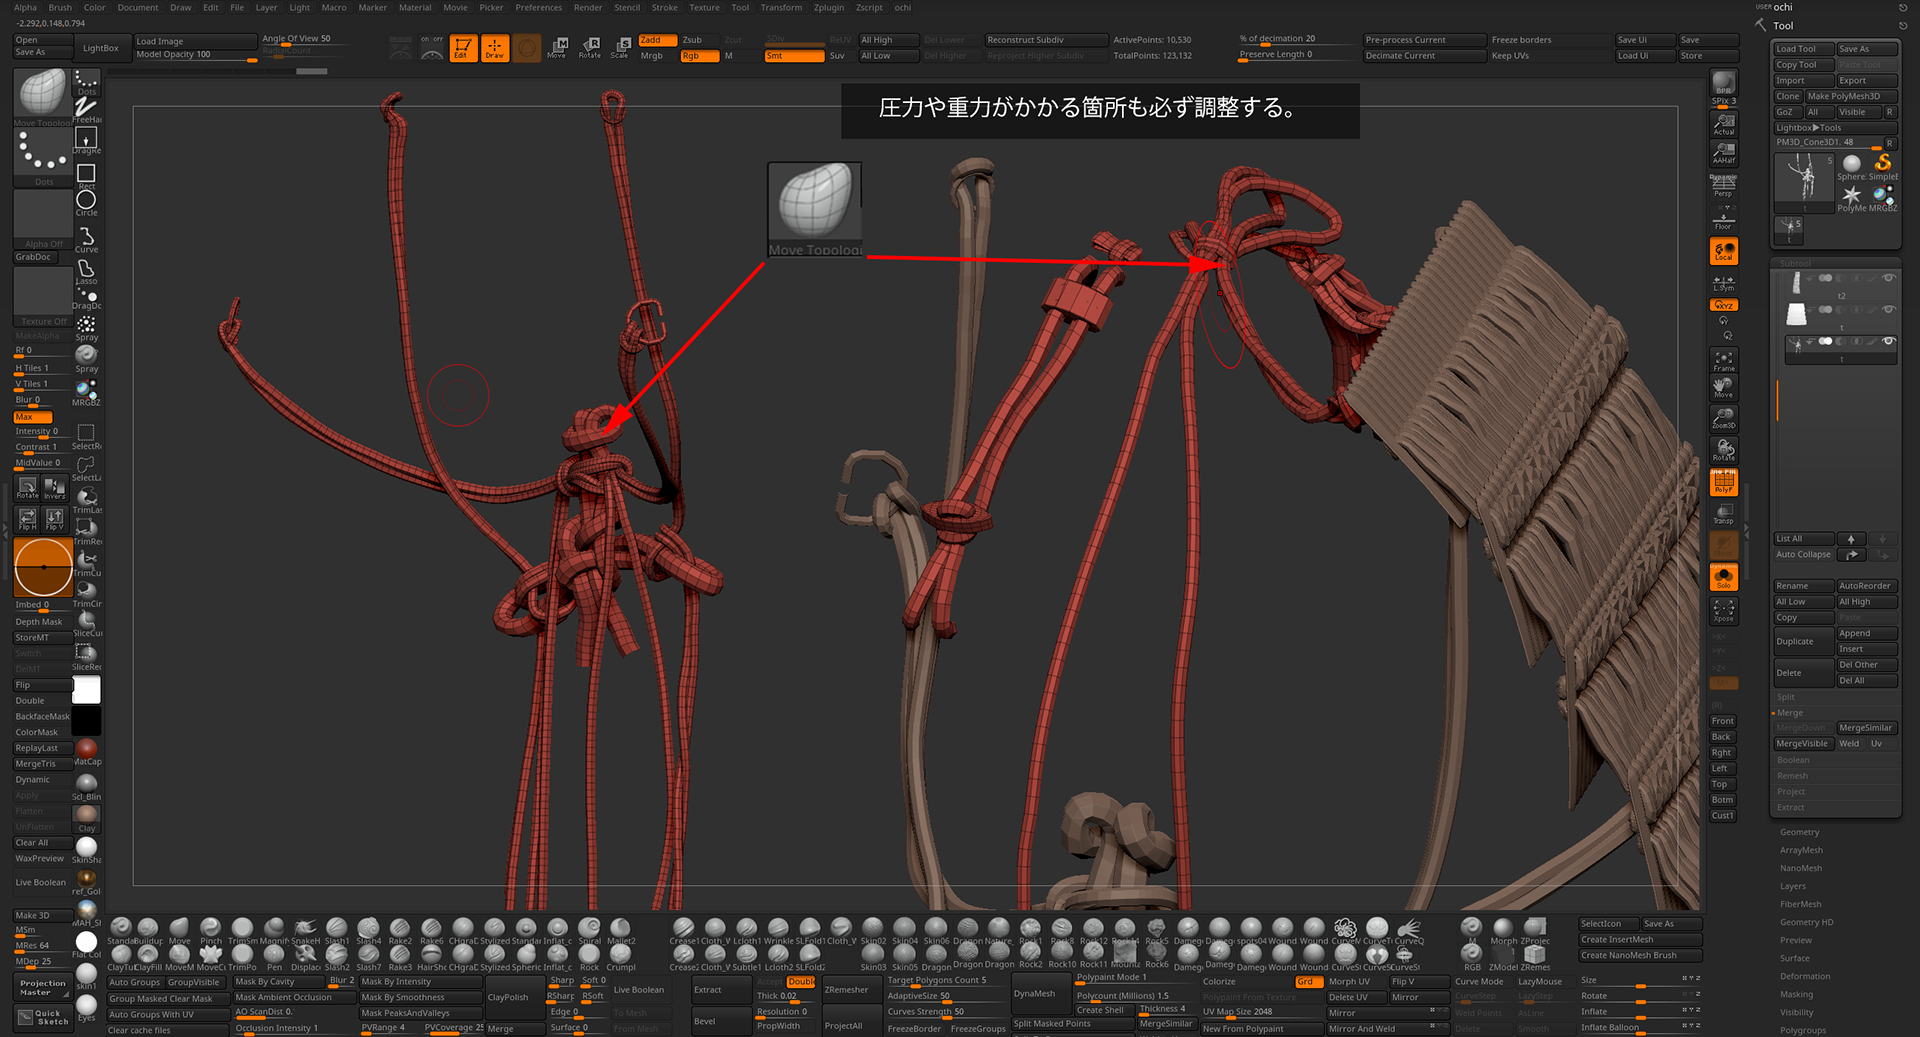Toggle Local transformation mode
This screenshot has width=1920, height=1037.
point(1724,250)
